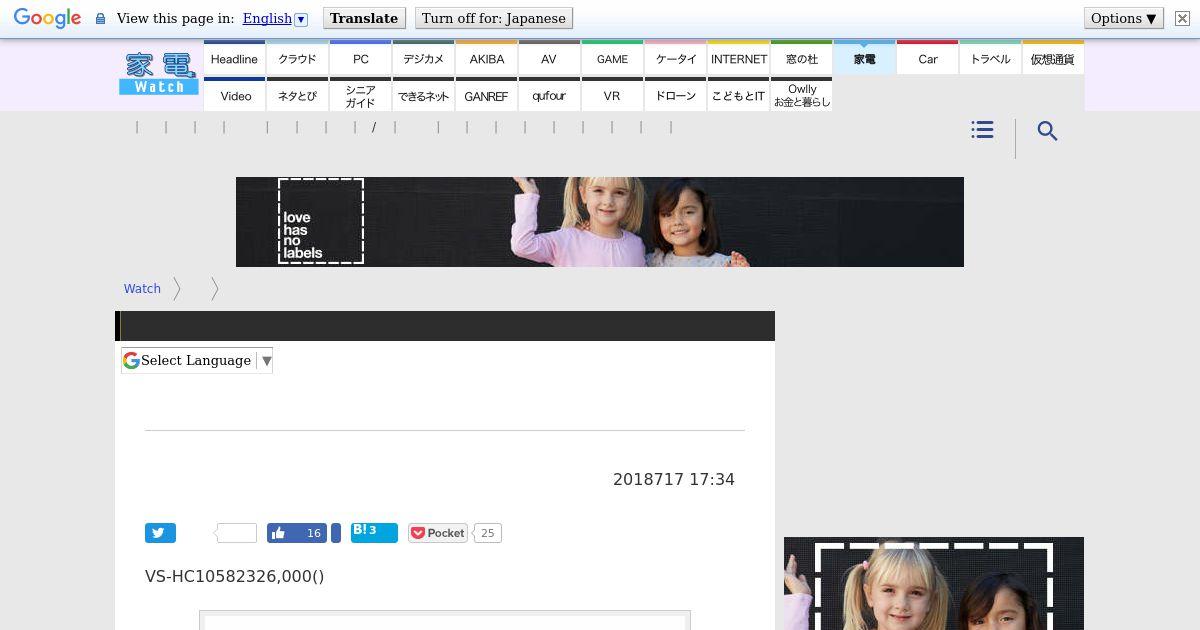
Task: Click the Google logo in translate bar
Action: (47, 19)
